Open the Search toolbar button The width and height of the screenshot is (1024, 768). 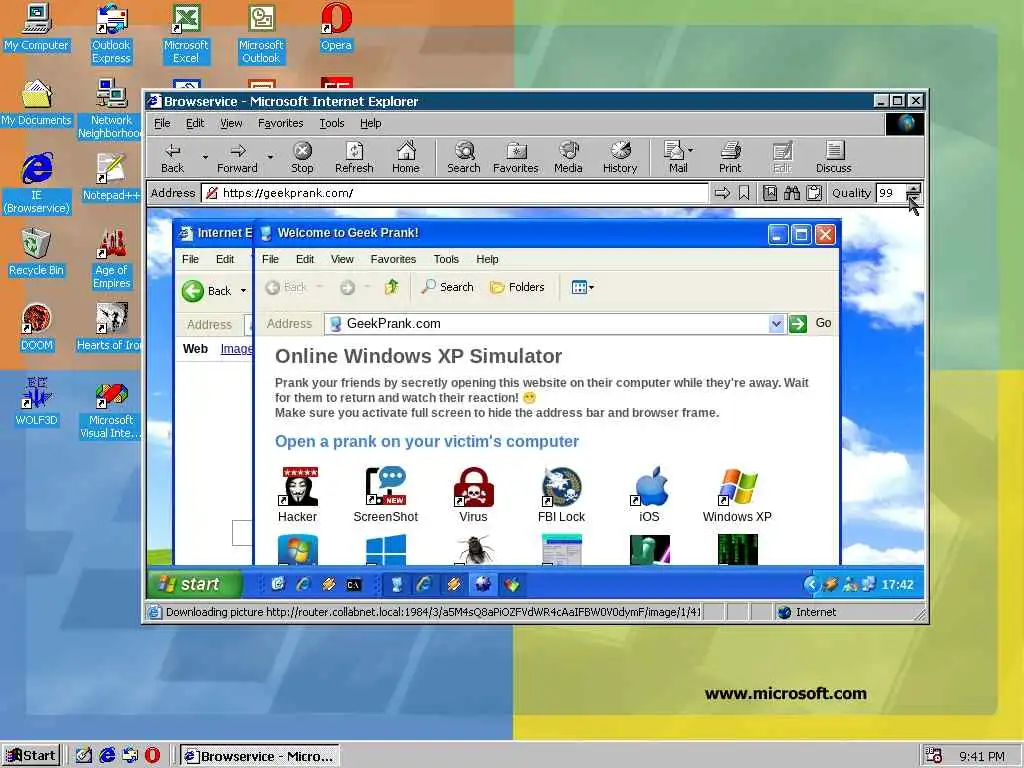pos(464,158)
